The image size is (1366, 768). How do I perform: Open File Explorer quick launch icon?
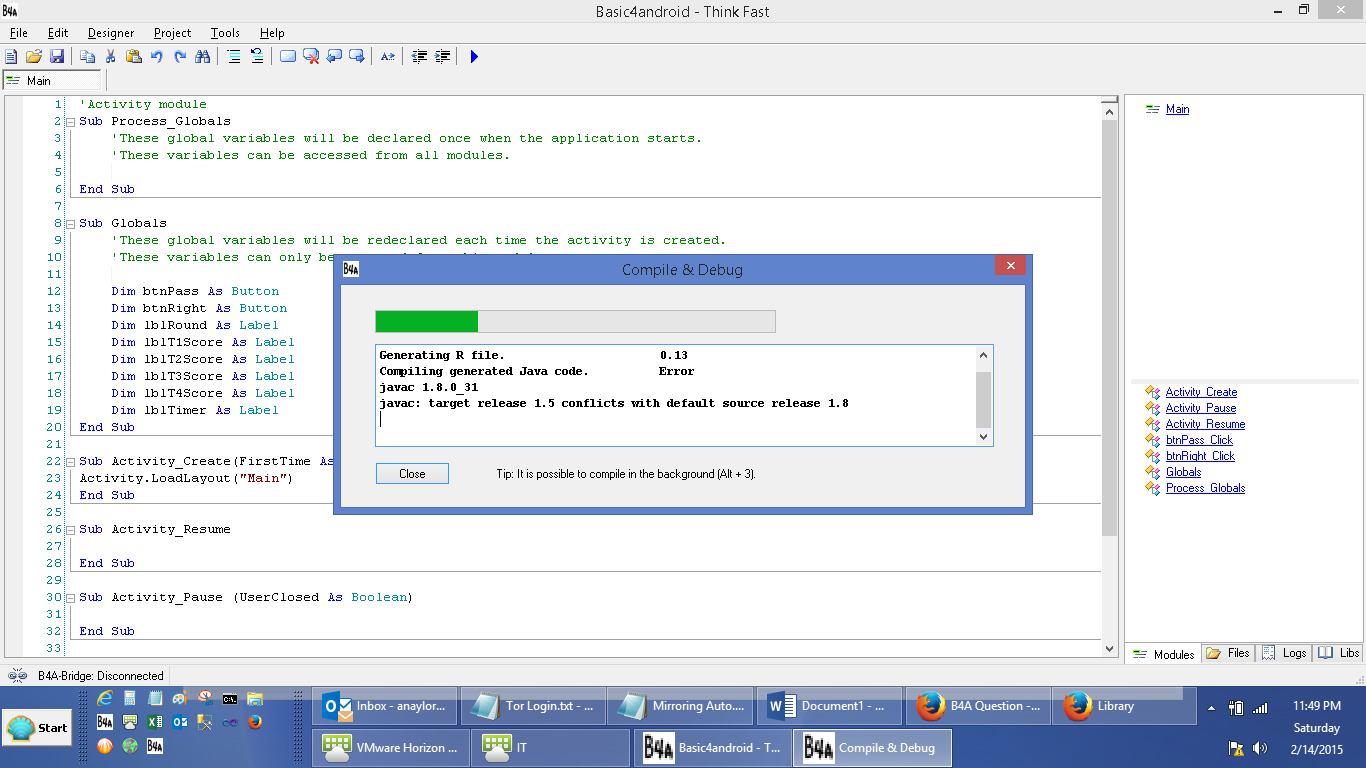255,698
